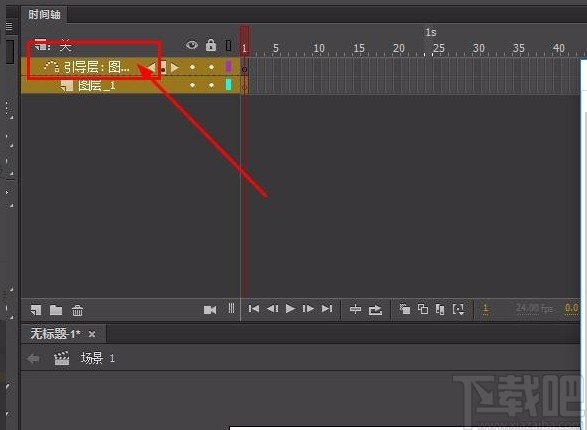The image size is (587, 430).
Task: Click the motion guide icon on 引导层
Action: (51, 67)
